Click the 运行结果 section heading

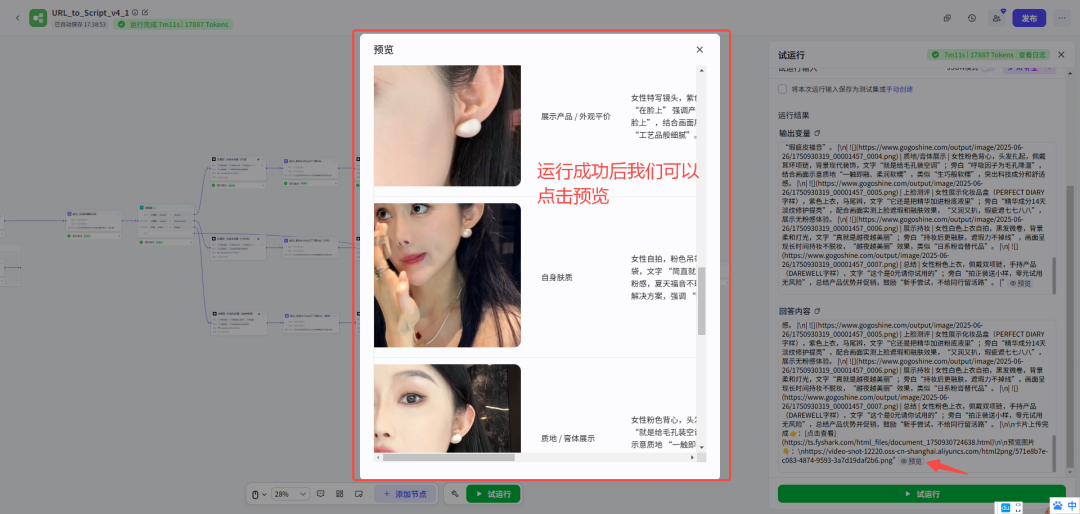click(x=793, y=115)
